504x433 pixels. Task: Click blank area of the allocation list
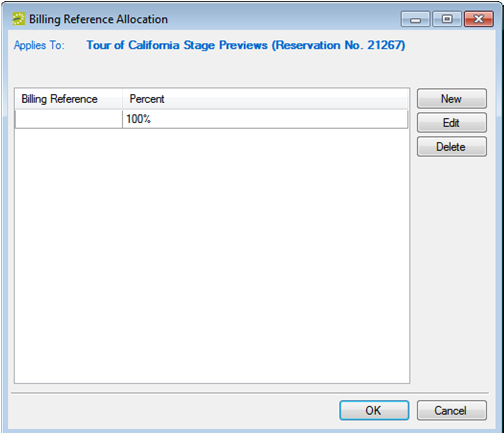point(212,256)
